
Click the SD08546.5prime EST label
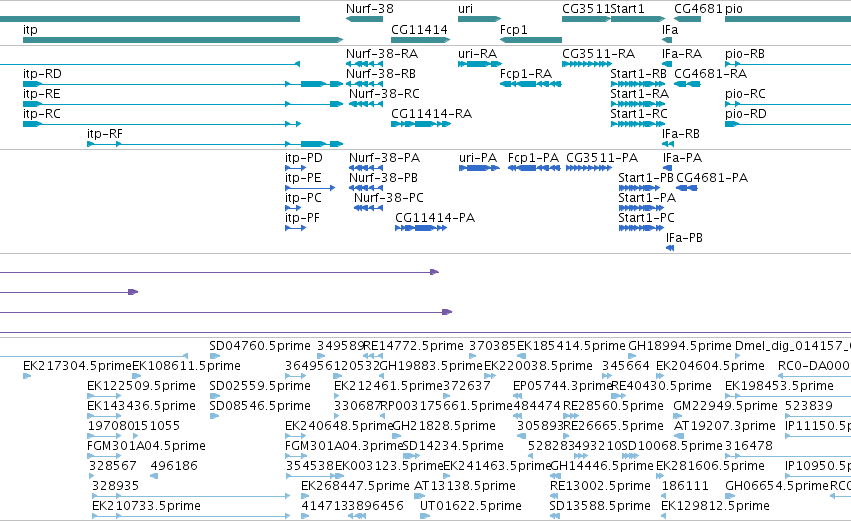tap(260, 406)
